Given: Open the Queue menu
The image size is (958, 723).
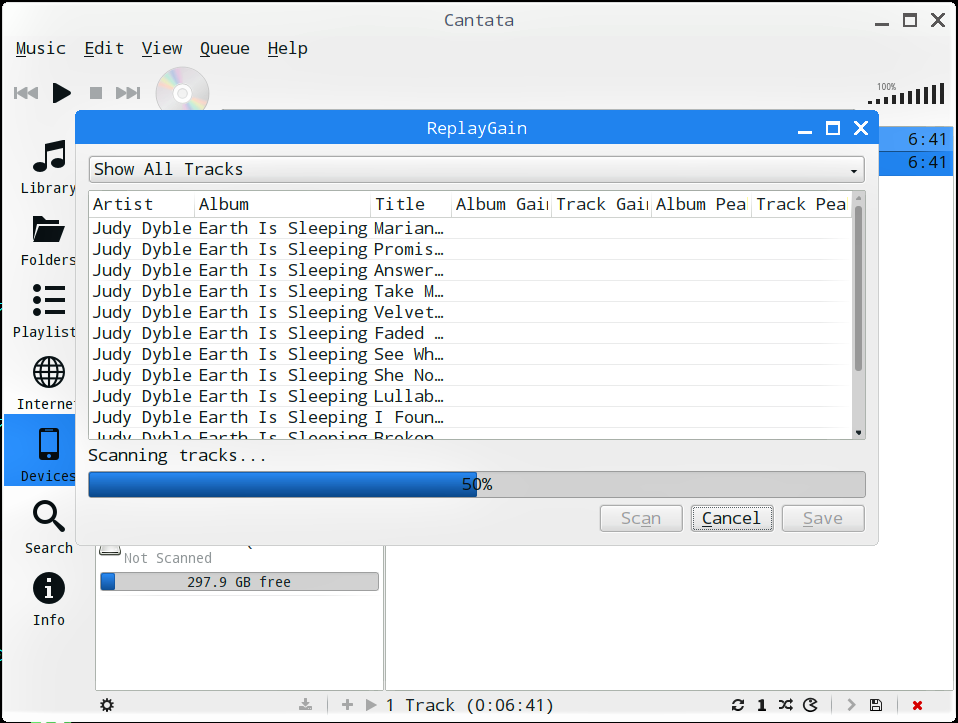Looking at the screenshot, I should click(x=224, y=48).
